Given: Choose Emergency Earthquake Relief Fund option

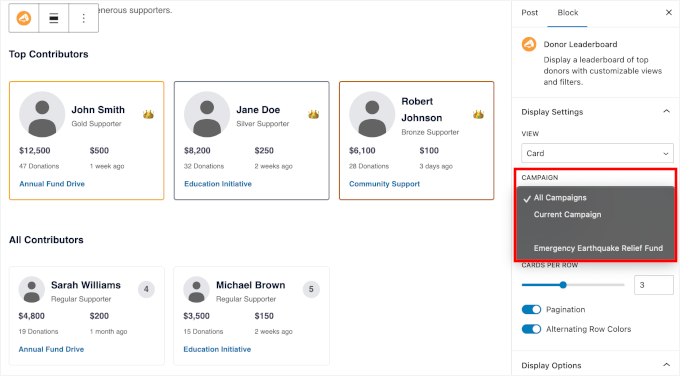Looking at the screenshot, I should 598,248.
